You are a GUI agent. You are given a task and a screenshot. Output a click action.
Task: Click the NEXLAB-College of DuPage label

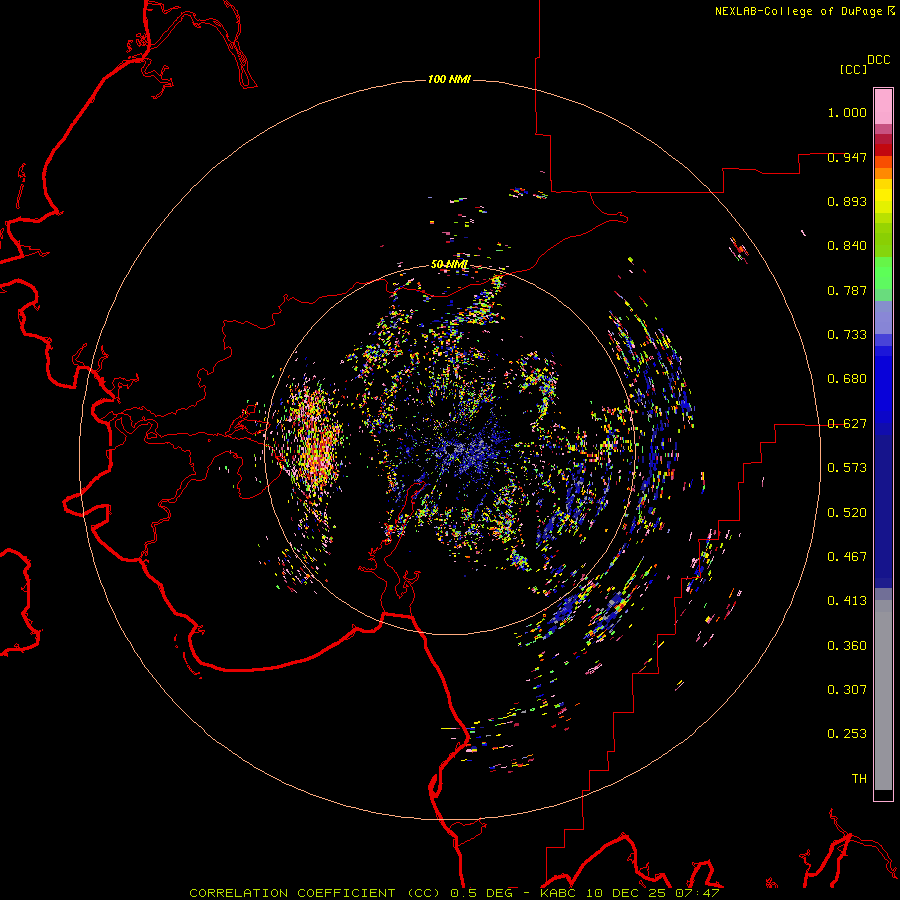pos(798,11)
